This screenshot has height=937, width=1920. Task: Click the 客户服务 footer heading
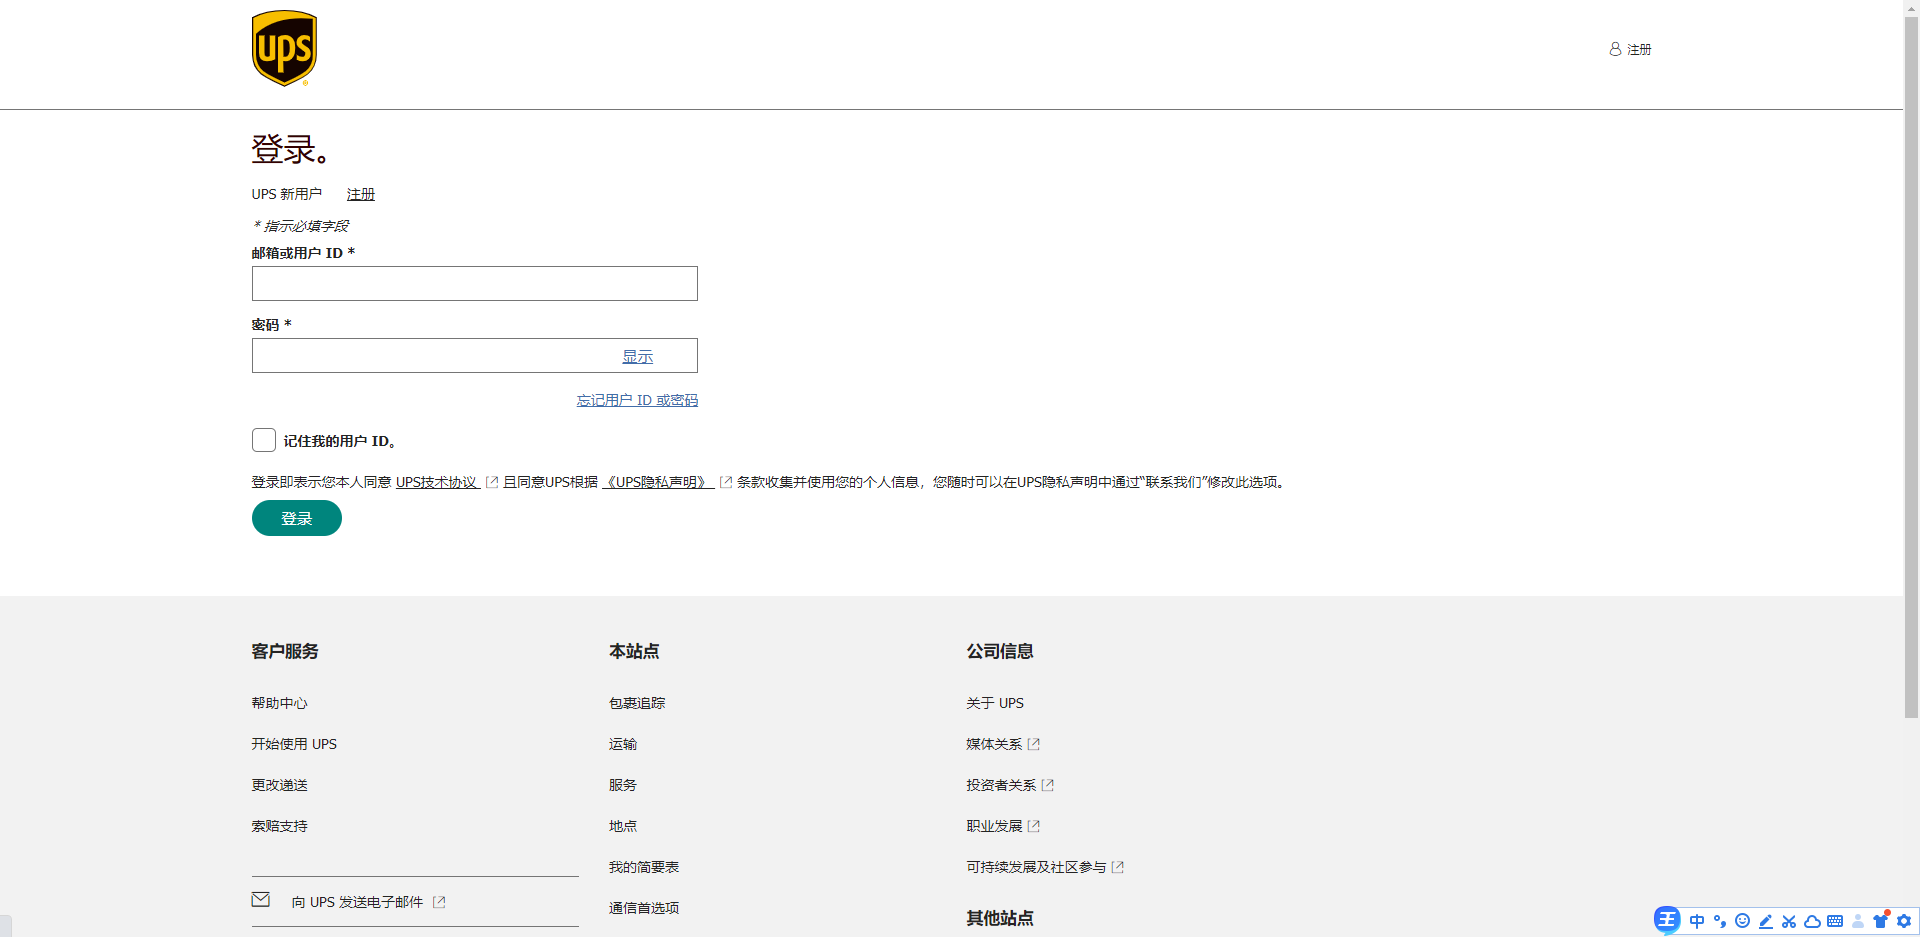click(x=285, y=651)
